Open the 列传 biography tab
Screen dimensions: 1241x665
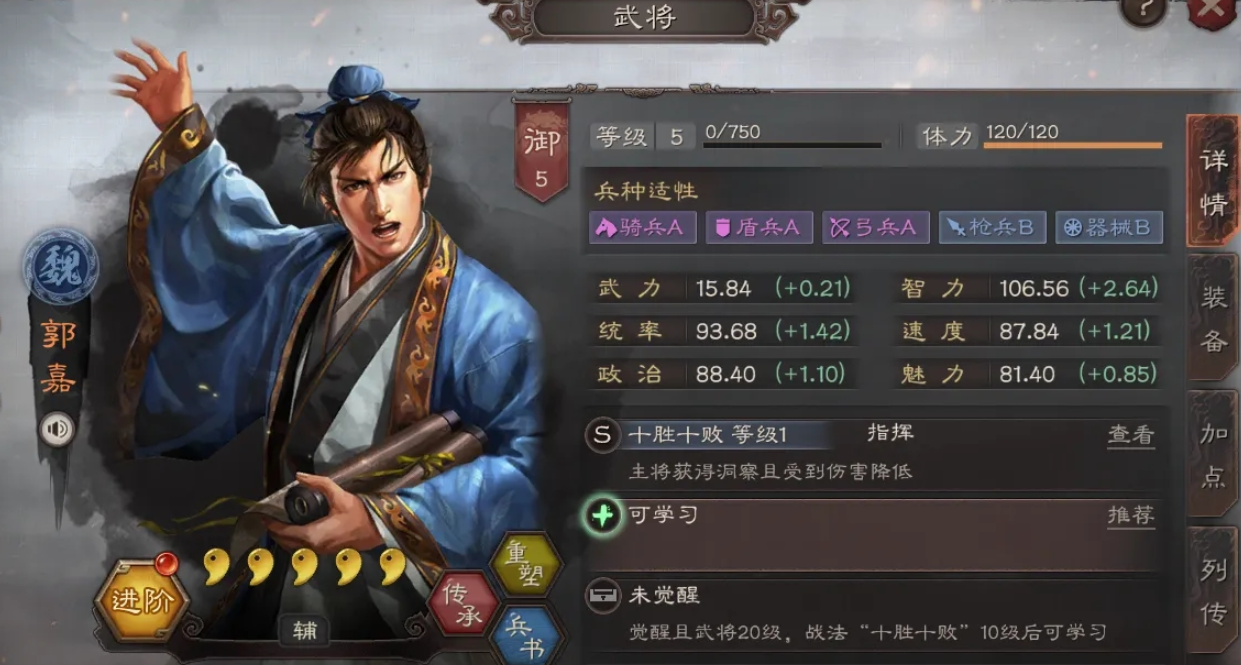tap(1214, 591)
